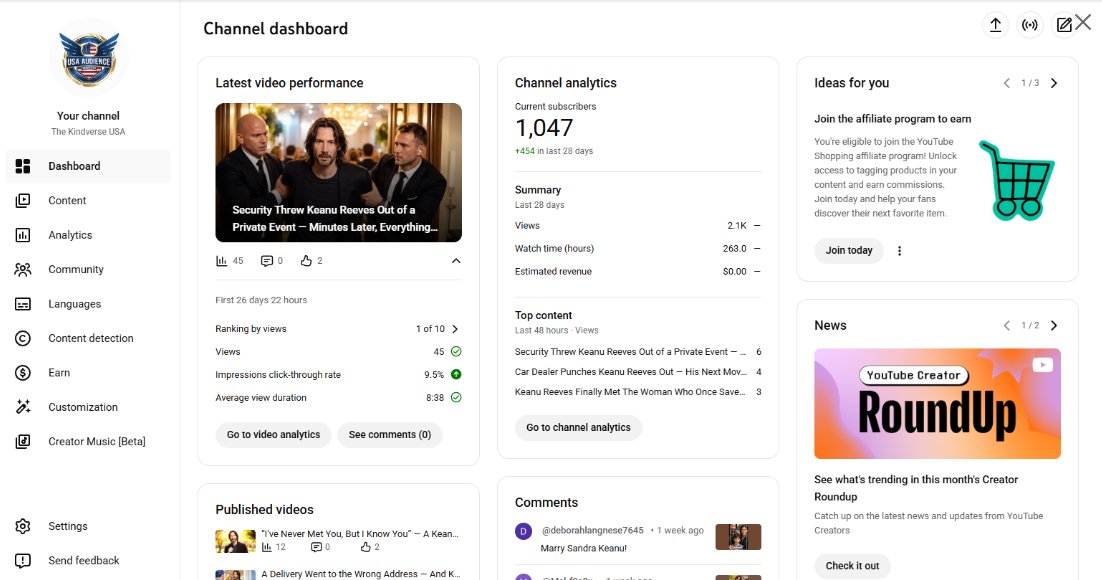Screen dimensions: 1102x580
Task: Open 'Keanu Reeves Finally Met The Woman' top content
Action: [630, 392]
